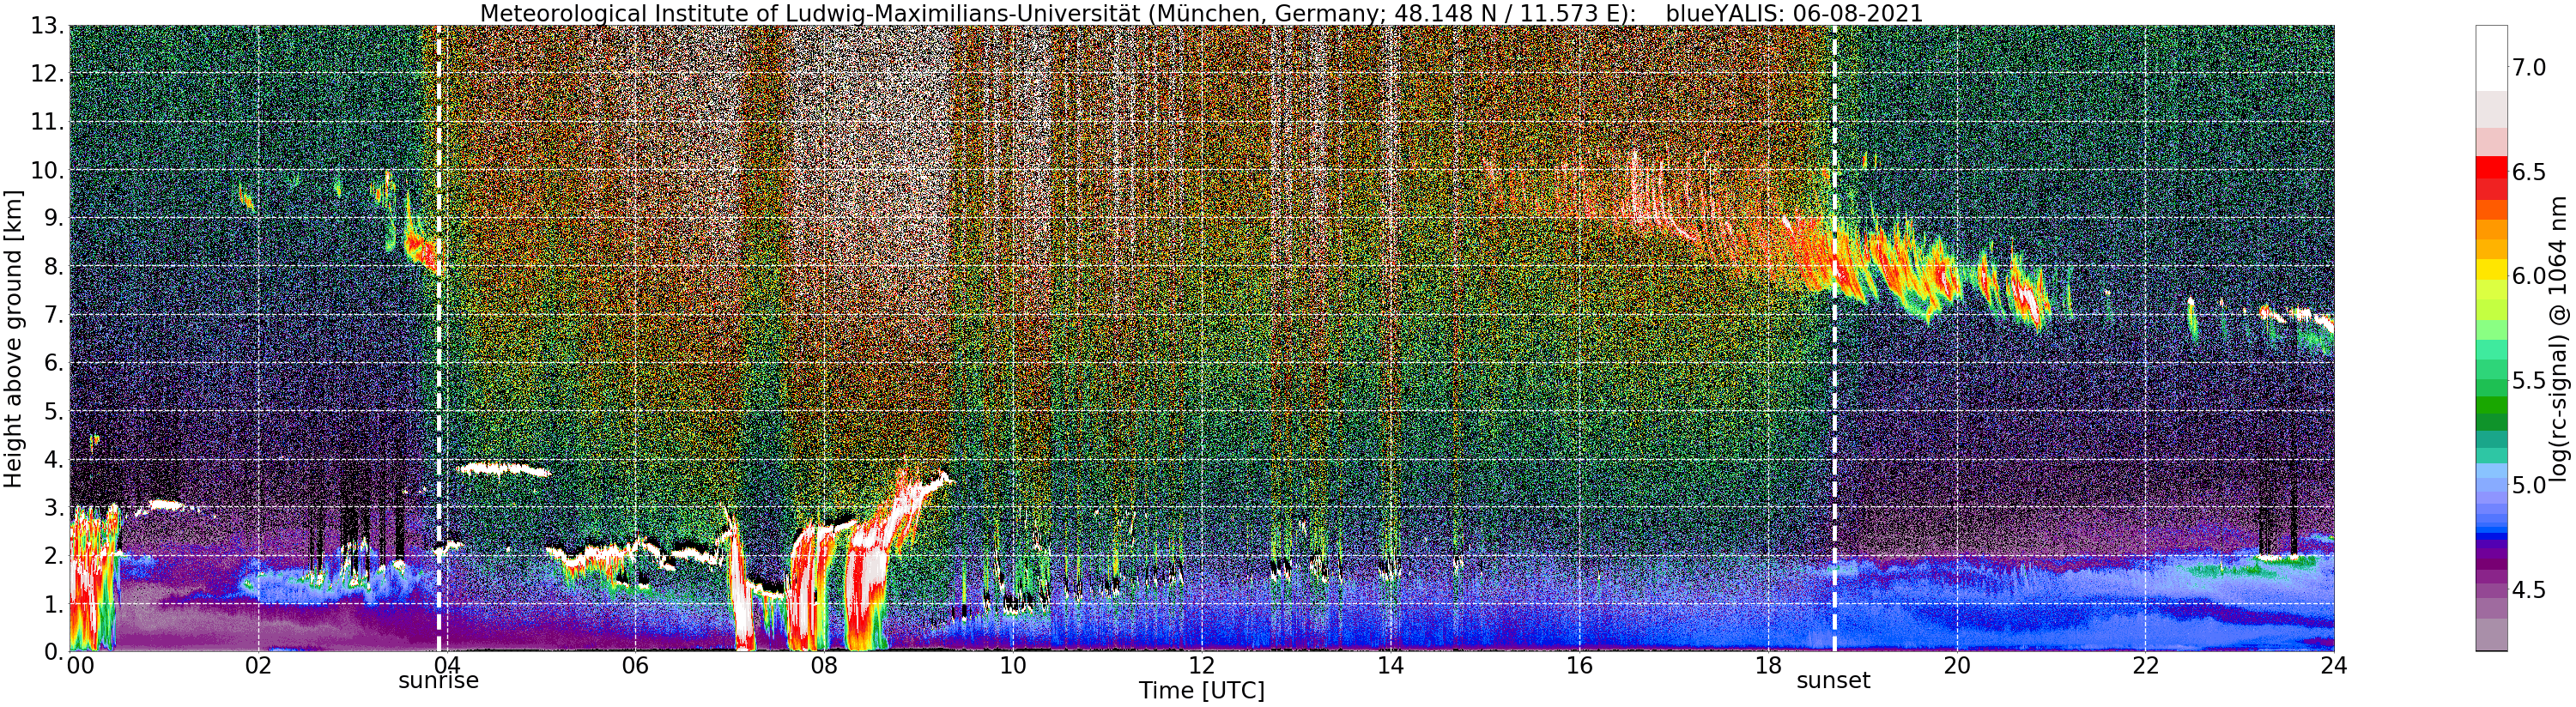Click the time axis tick label "04"

tap(447, 666)
